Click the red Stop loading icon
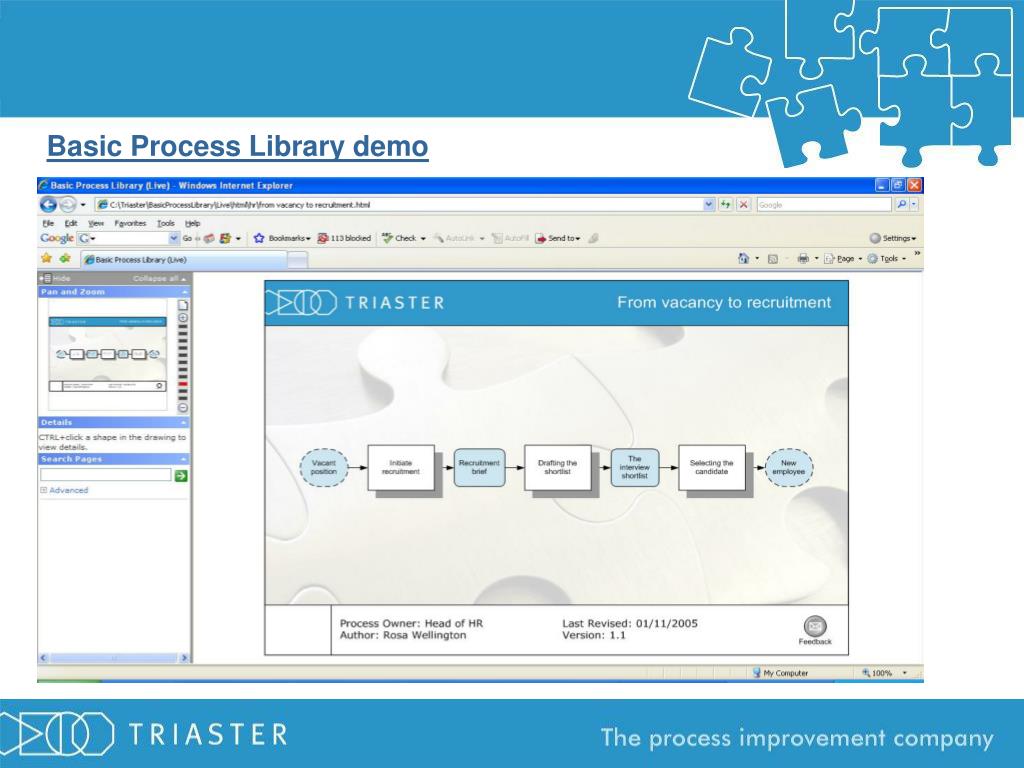This screenshot has height=768, width=1024. (744, 204)
